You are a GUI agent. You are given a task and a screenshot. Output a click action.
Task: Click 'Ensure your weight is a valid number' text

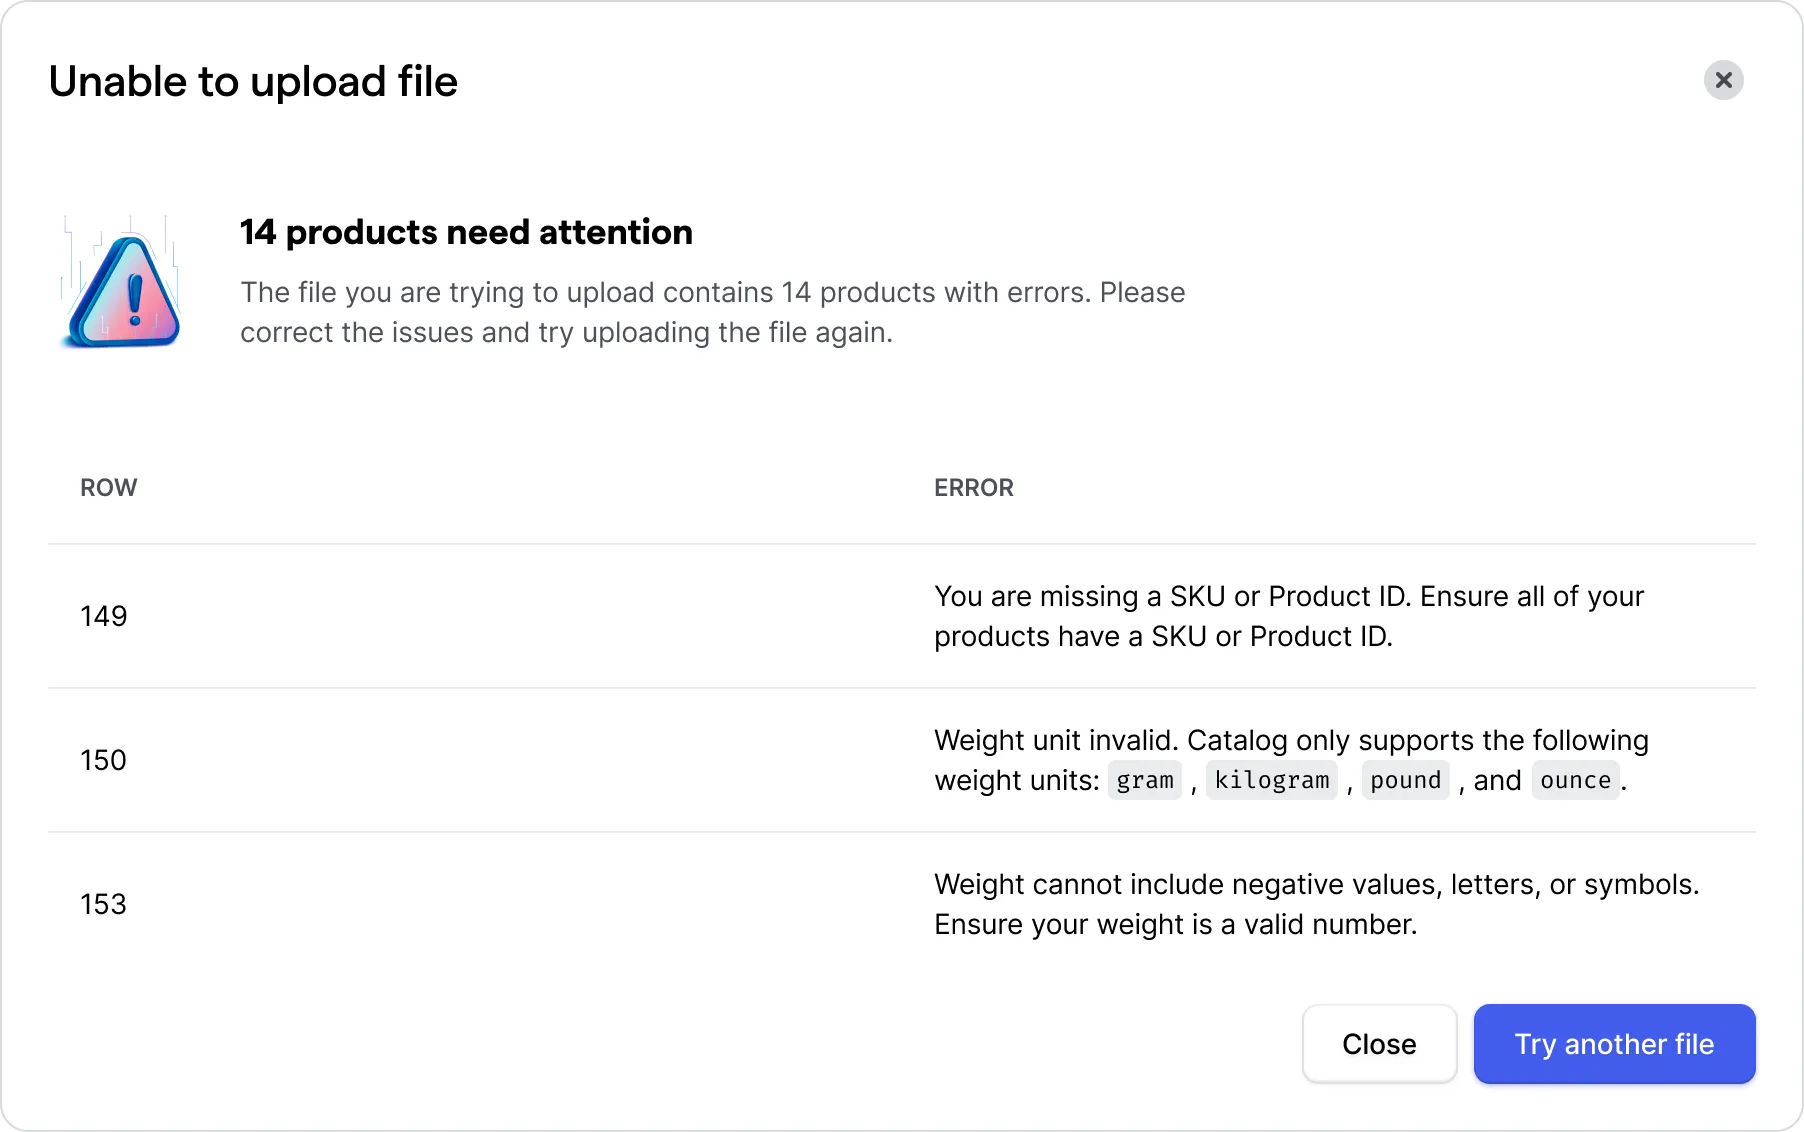click(1175, 925)
